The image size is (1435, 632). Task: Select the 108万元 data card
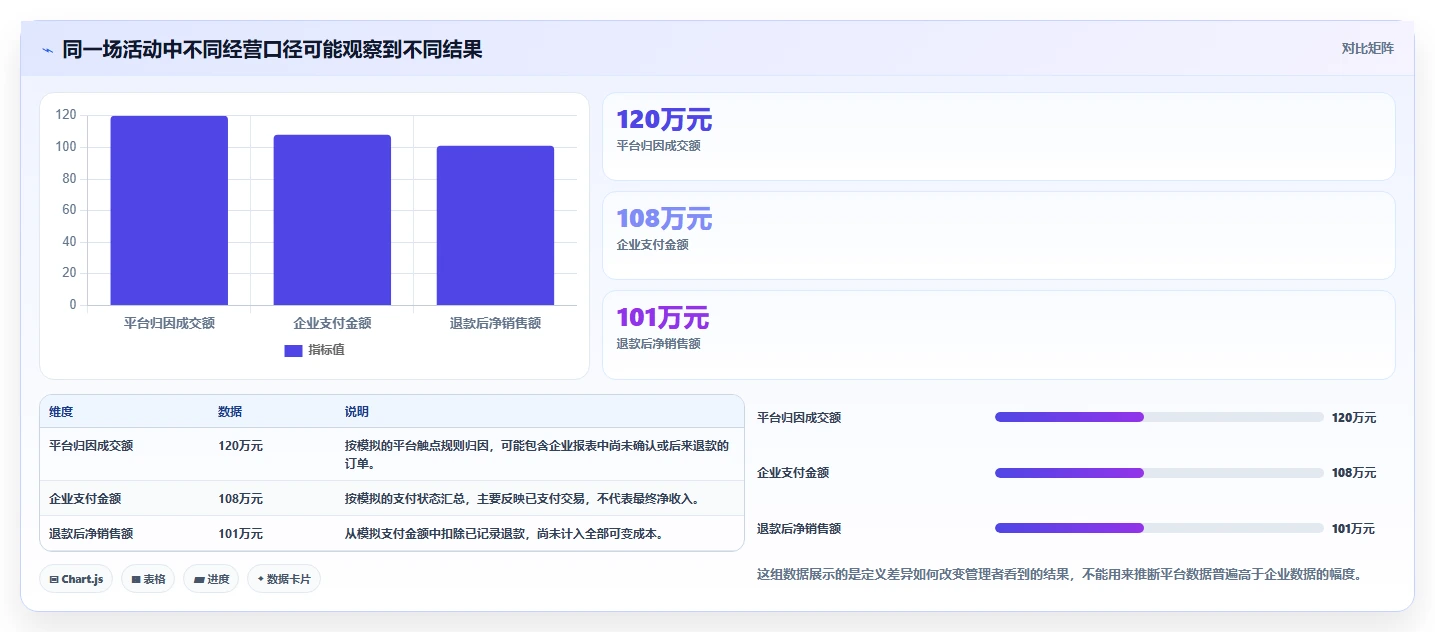[x=998, y=236]
